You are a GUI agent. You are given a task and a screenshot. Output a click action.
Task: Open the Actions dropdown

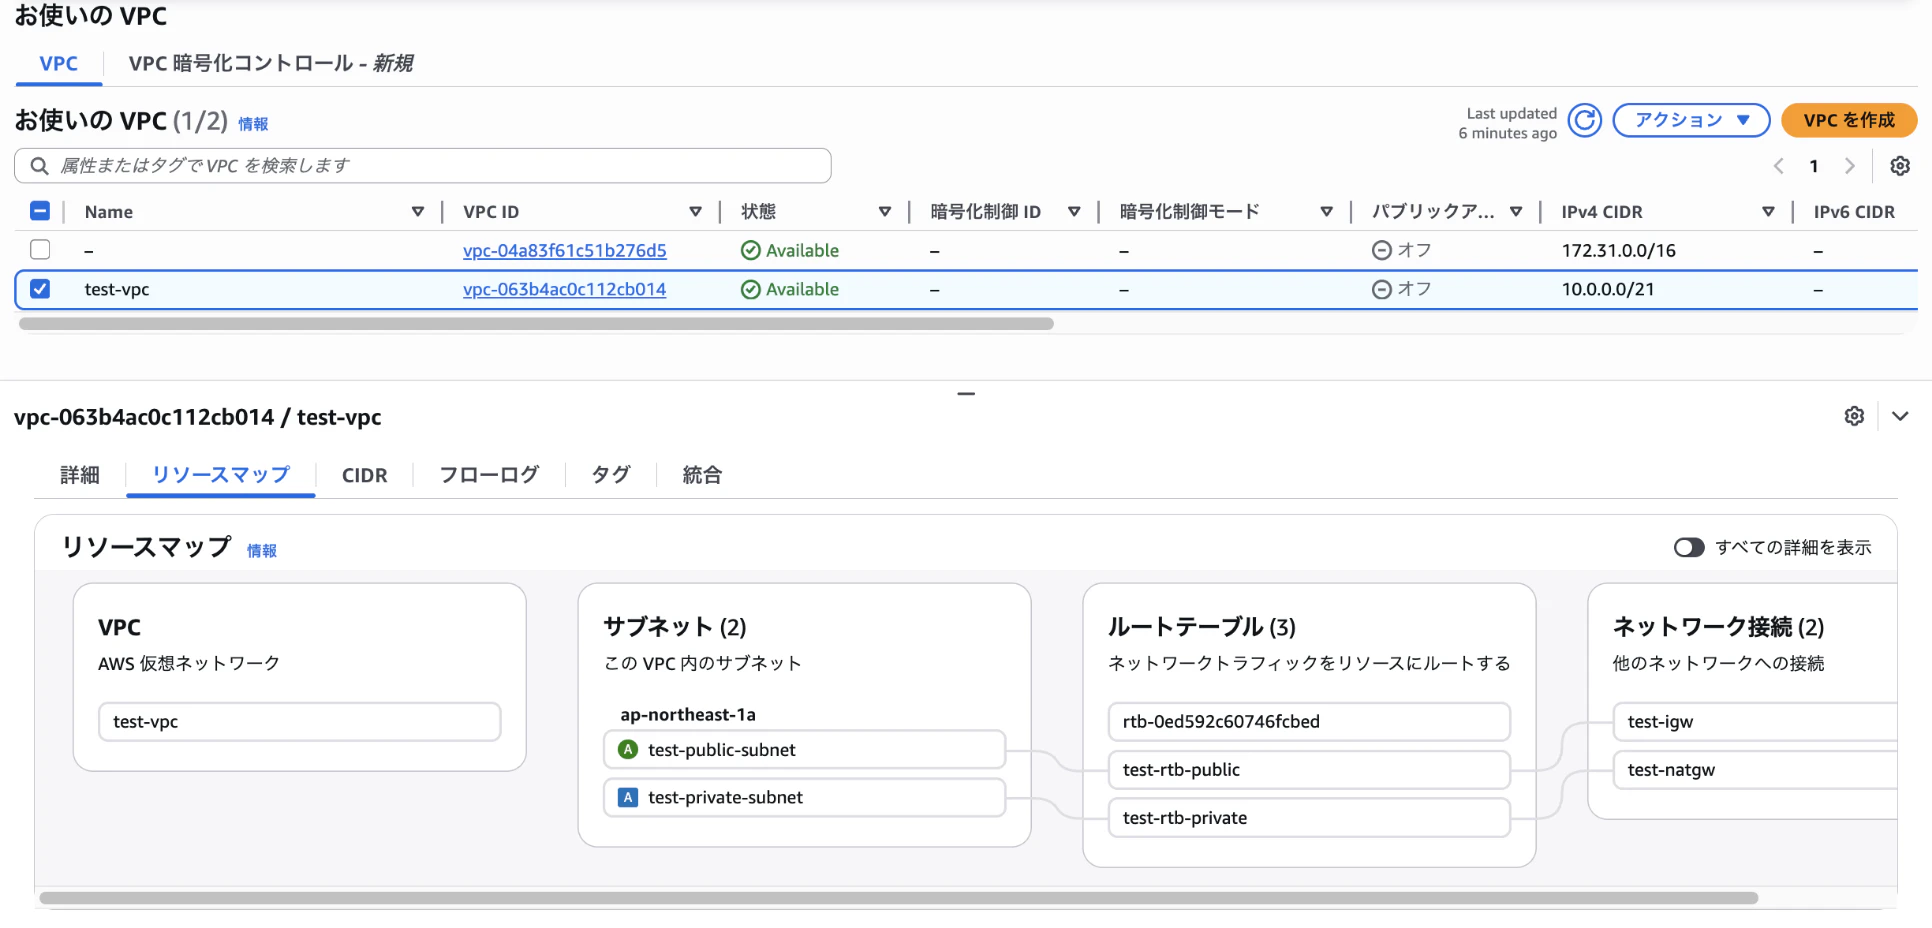[x=1691, y=120]
